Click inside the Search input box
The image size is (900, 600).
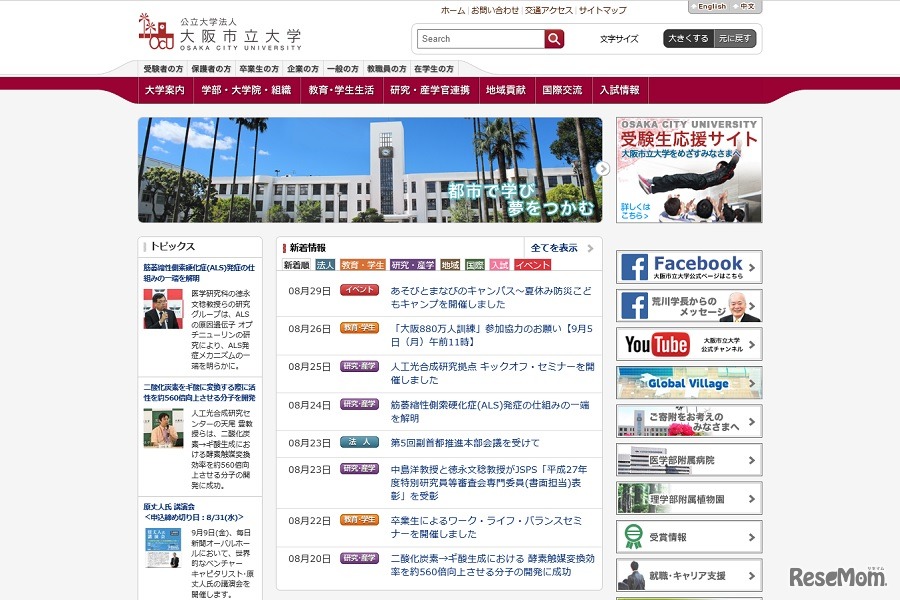[x=480, y=38]
